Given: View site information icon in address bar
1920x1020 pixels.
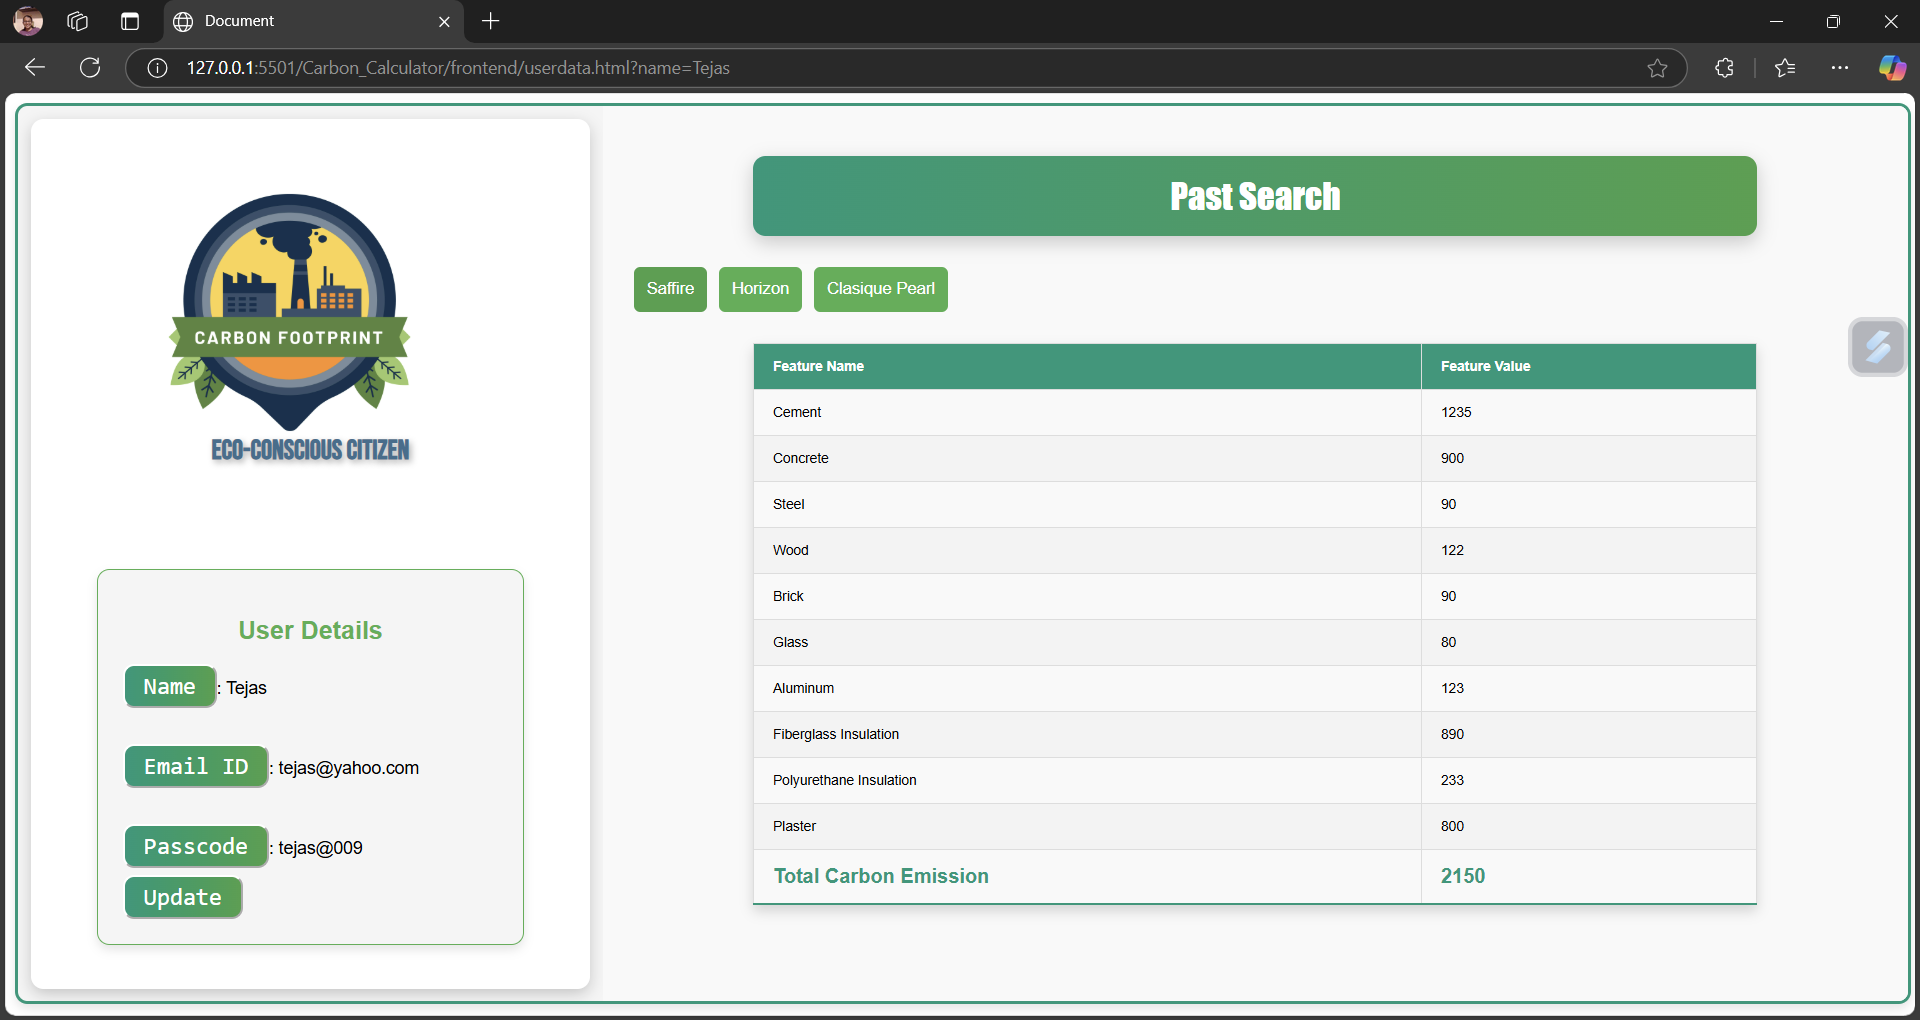Looking at the screenshot, I should click(157, 68).
